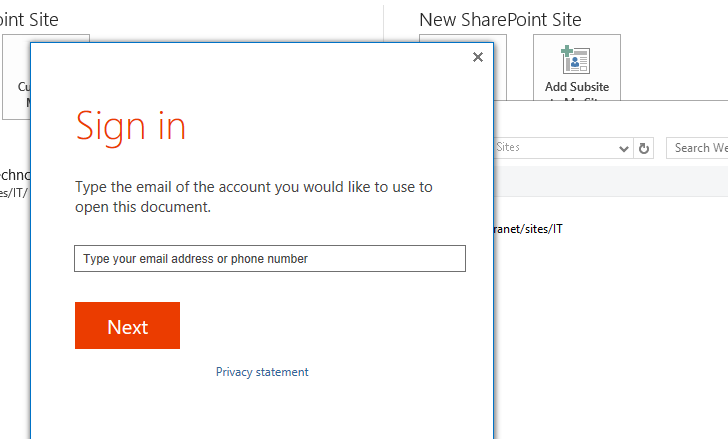Click the truncated 'Point Site' heading at top-left
Viewport: 728px width, 439px height.
[30, 19]
